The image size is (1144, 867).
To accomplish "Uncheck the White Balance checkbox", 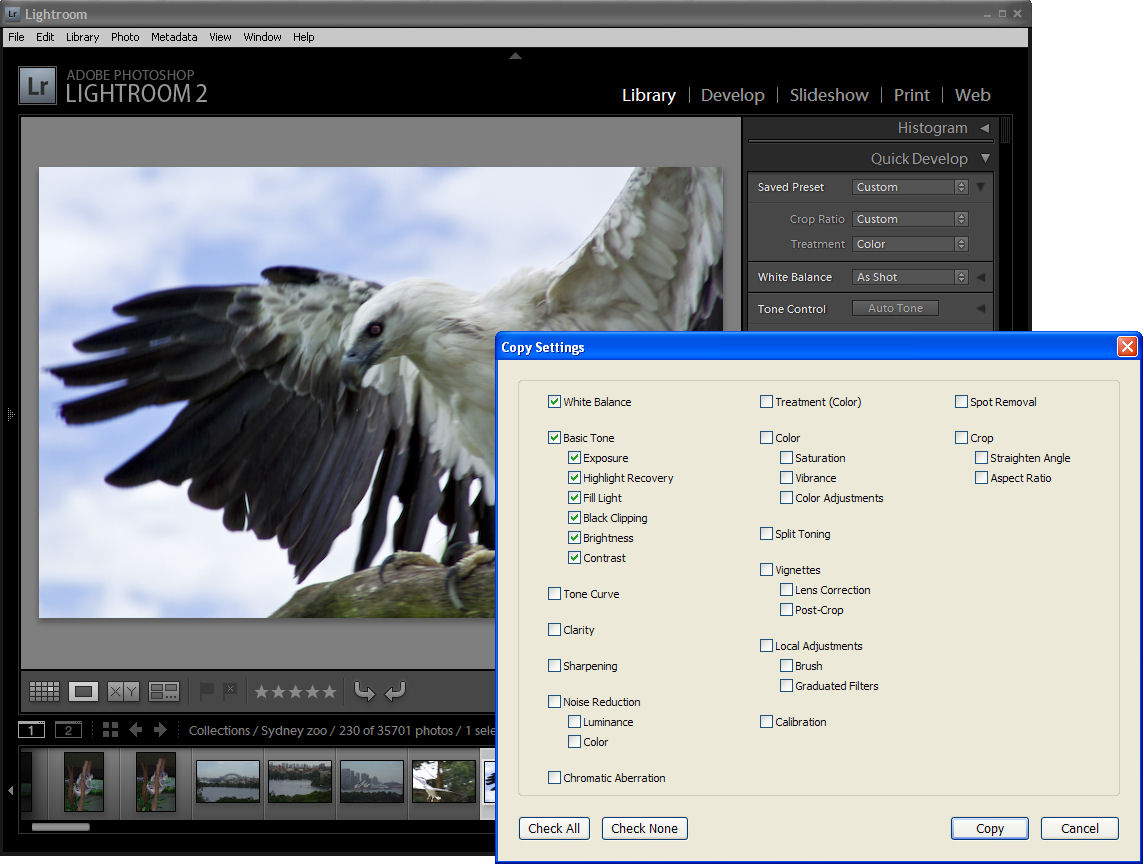I will 554,401.
